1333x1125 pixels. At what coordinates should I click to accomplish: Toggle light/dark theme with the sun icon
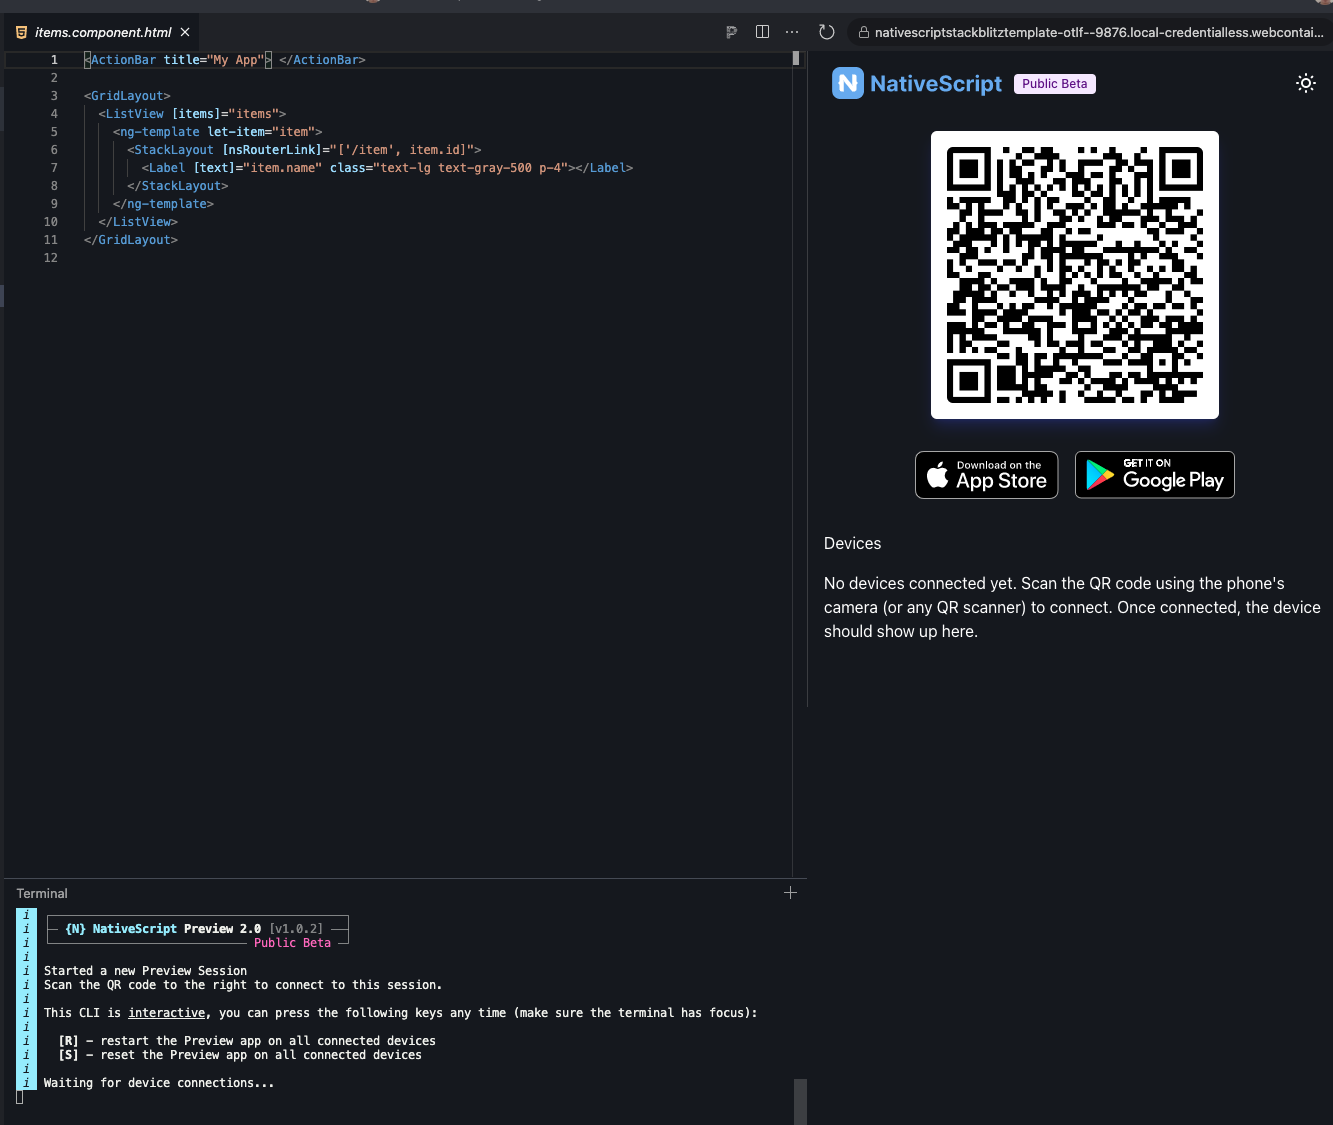pos(1305,83)
